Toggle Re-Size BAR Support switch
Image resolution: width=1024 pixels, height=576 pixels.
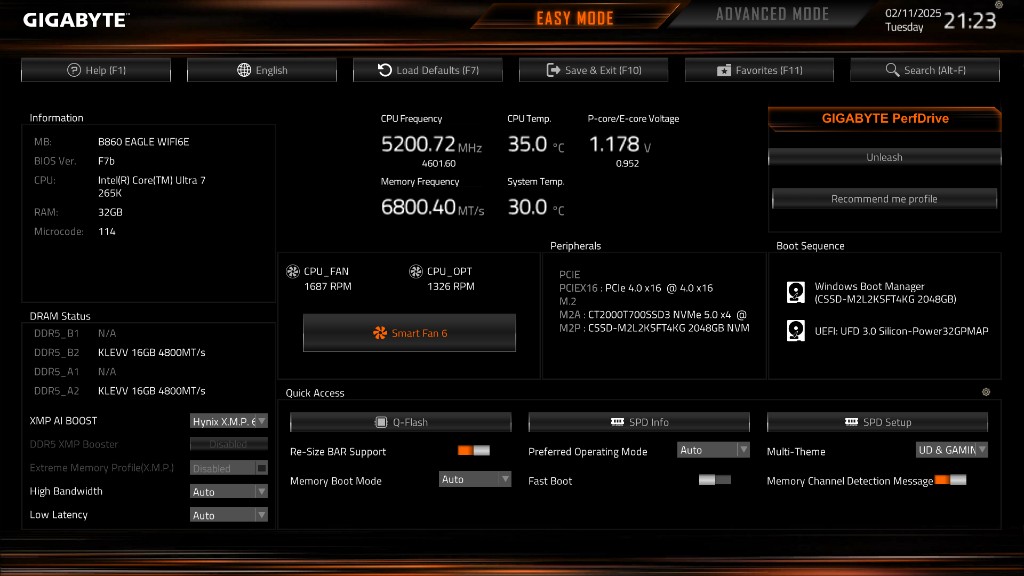point(473,451)
